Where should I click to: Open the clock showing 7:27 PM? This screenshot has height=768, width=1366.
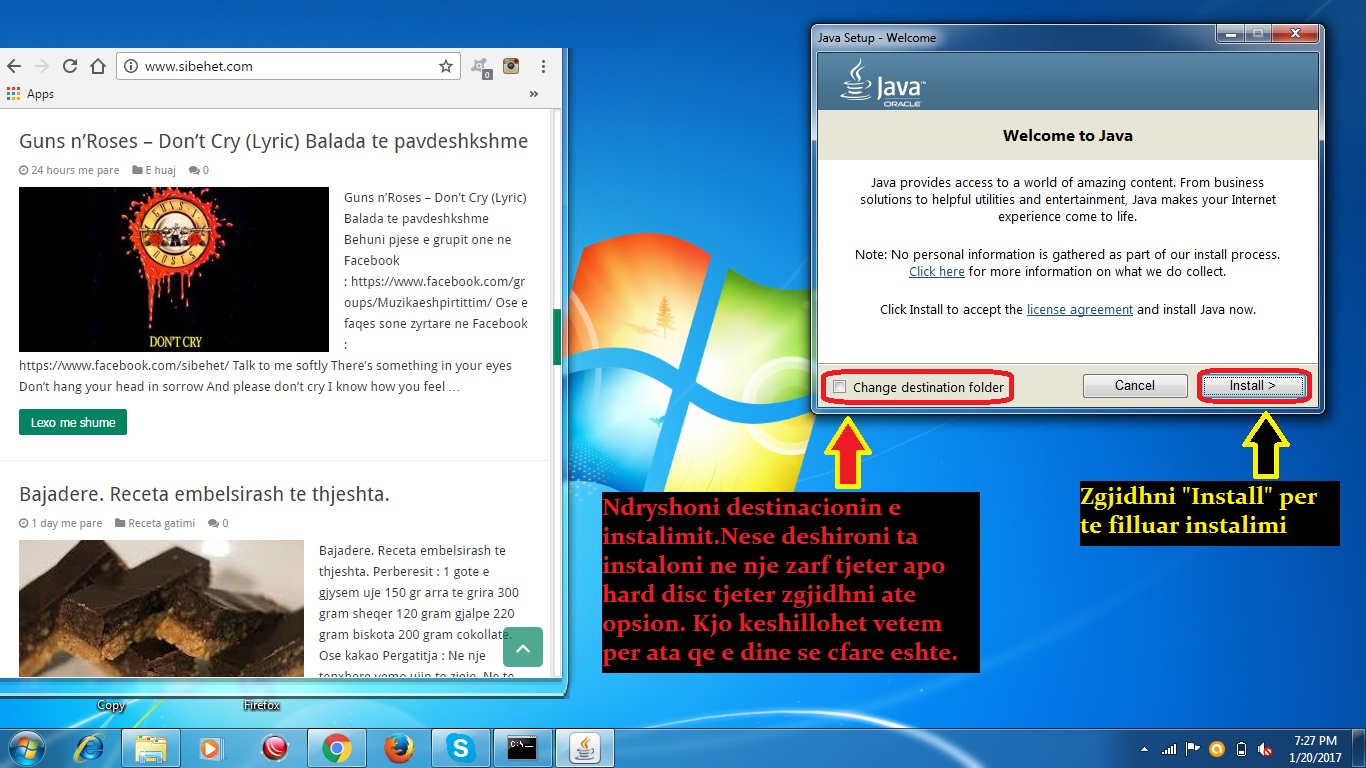1315,749
